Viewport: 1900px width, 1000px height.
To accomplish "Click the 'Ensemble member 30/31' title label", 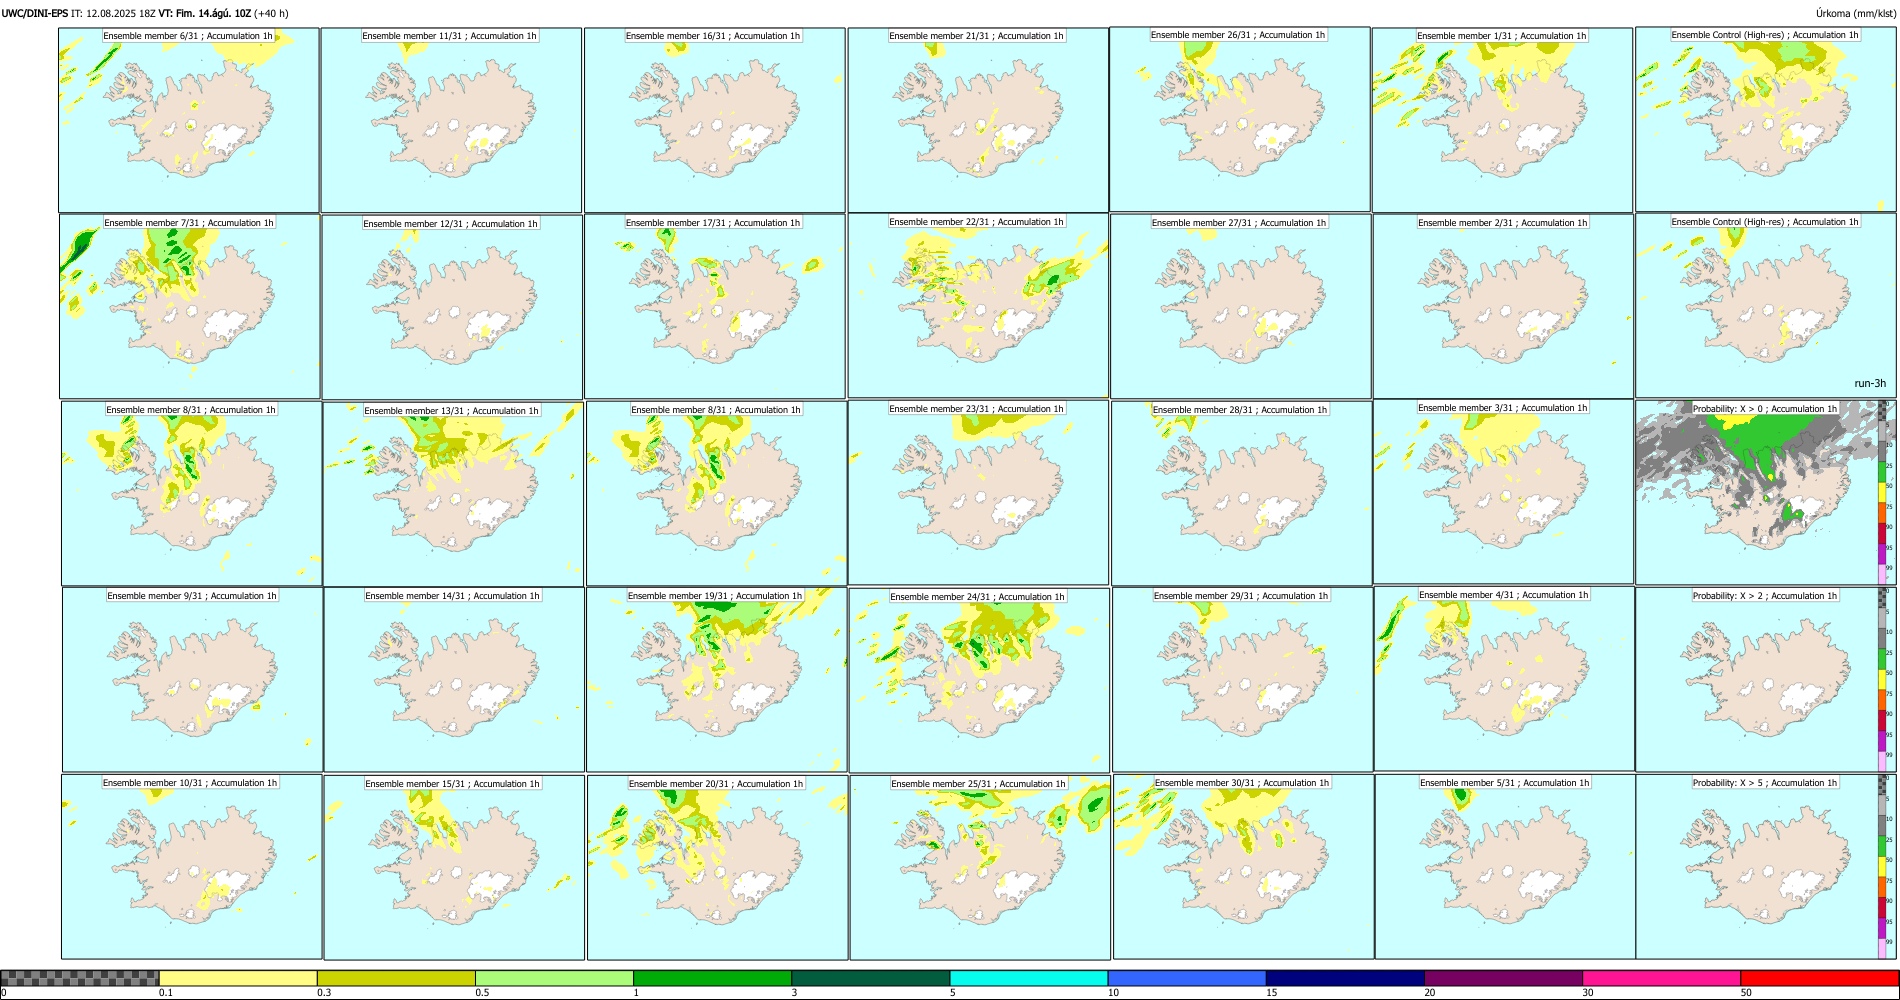I will point(1242,783).
